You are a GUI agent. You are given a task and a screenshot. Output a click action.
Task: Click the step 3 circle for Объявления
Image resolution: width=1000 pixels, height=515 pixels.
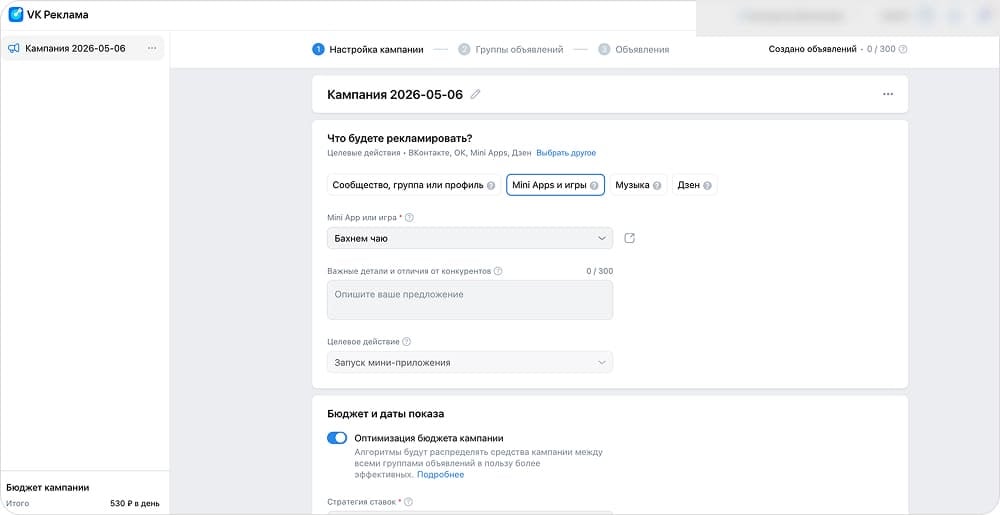(x=604, y=49)
